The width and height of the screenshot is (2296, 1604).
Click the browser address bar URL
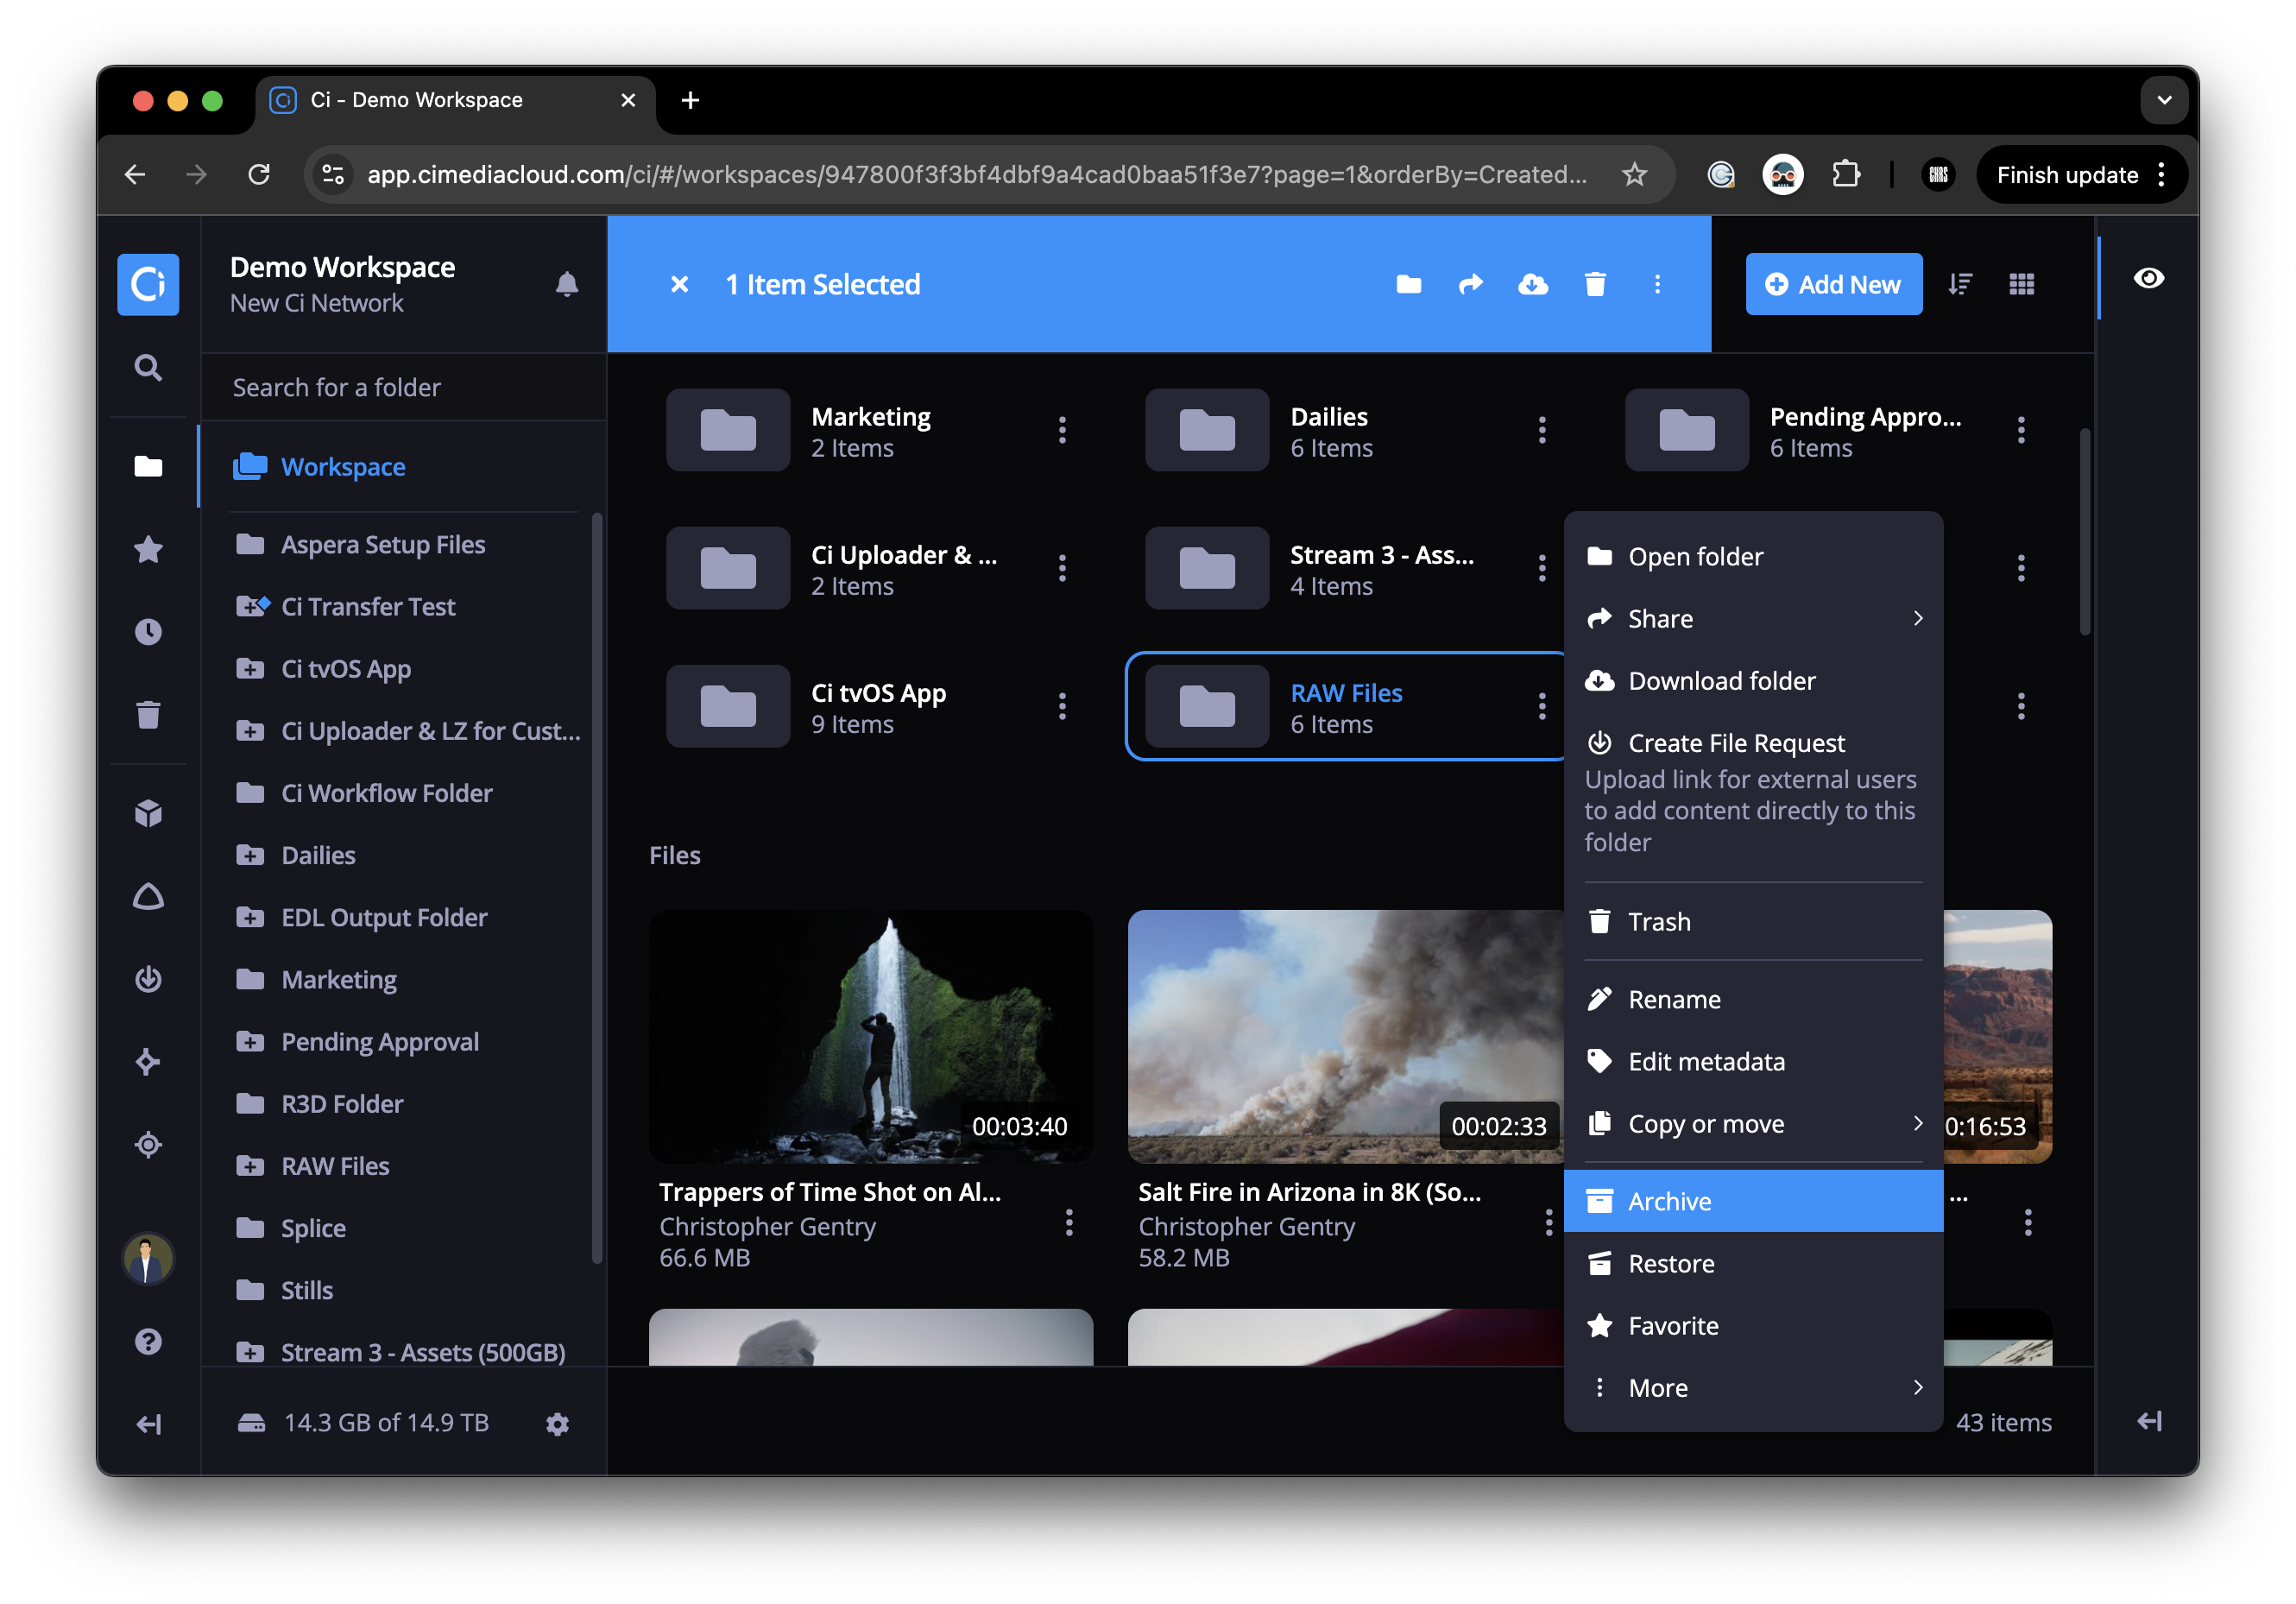coord(977,175)
